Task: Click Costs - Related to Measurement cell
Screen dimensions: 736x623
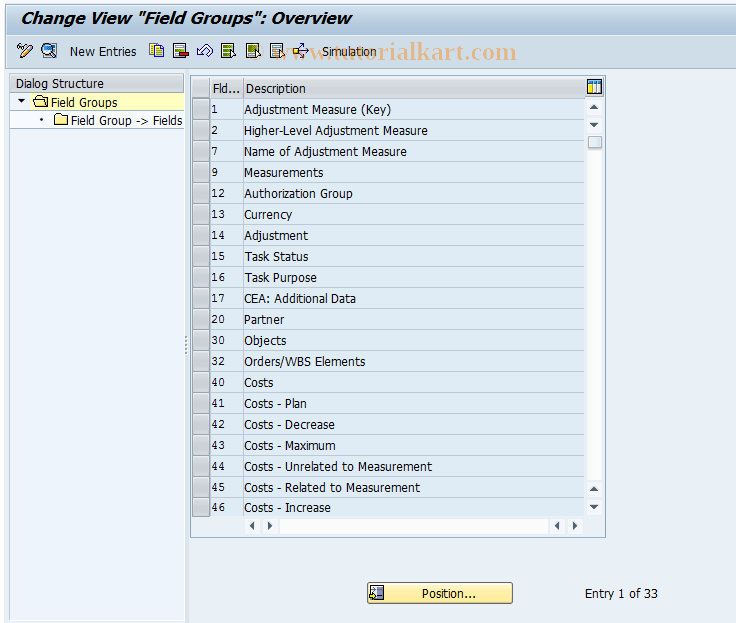Action: click(414, 487)
